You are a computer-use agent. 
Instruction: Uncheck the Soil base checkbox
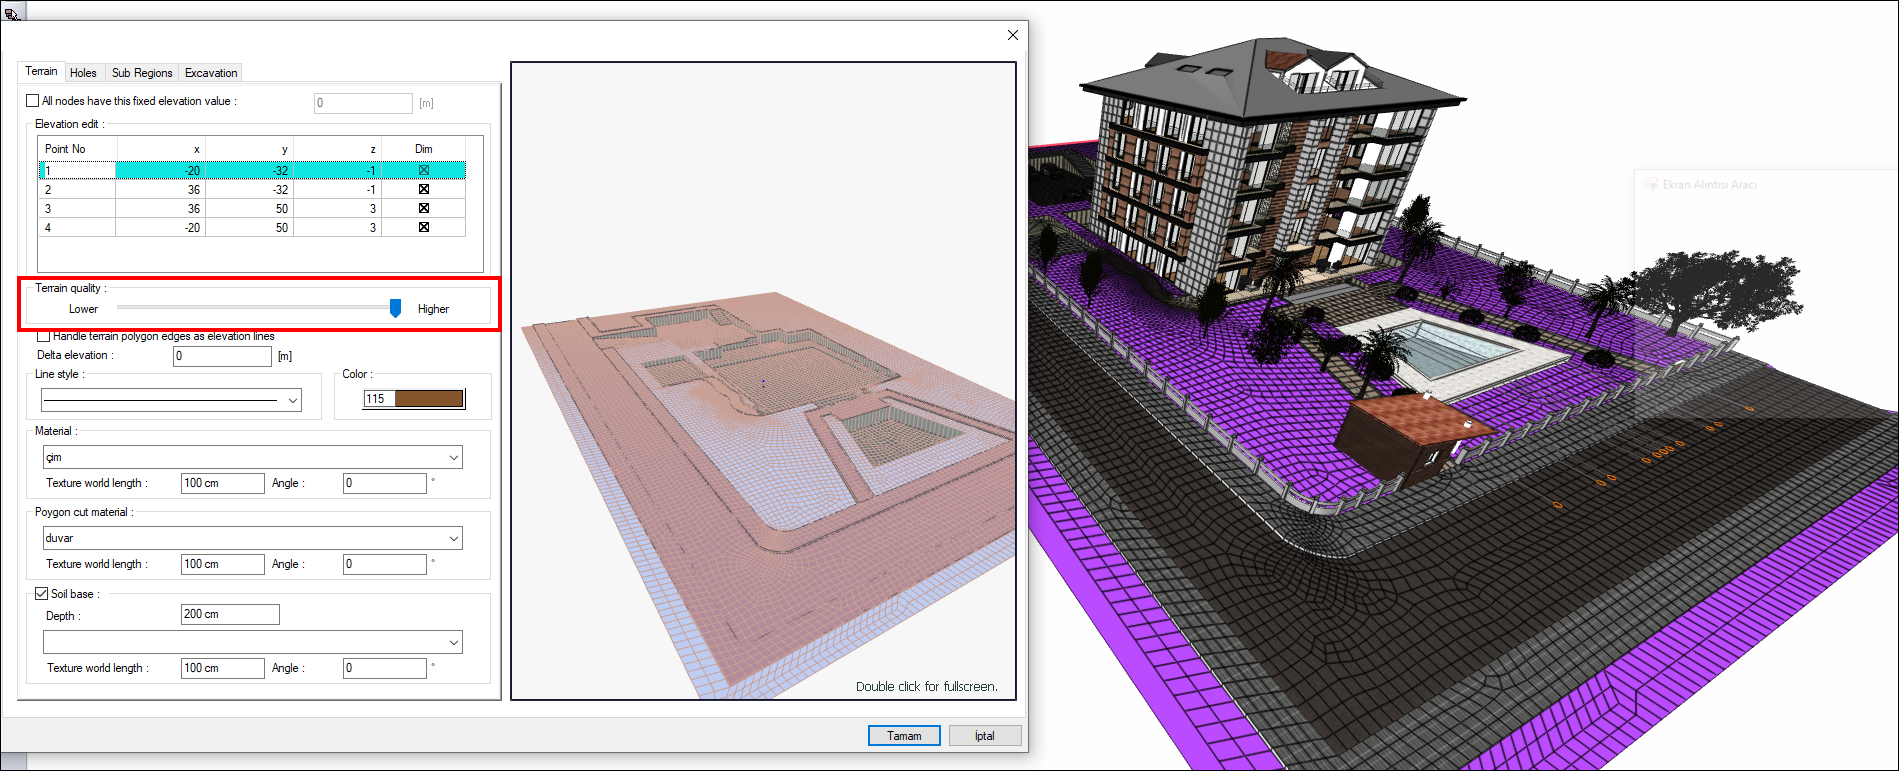tap(42, 594)
